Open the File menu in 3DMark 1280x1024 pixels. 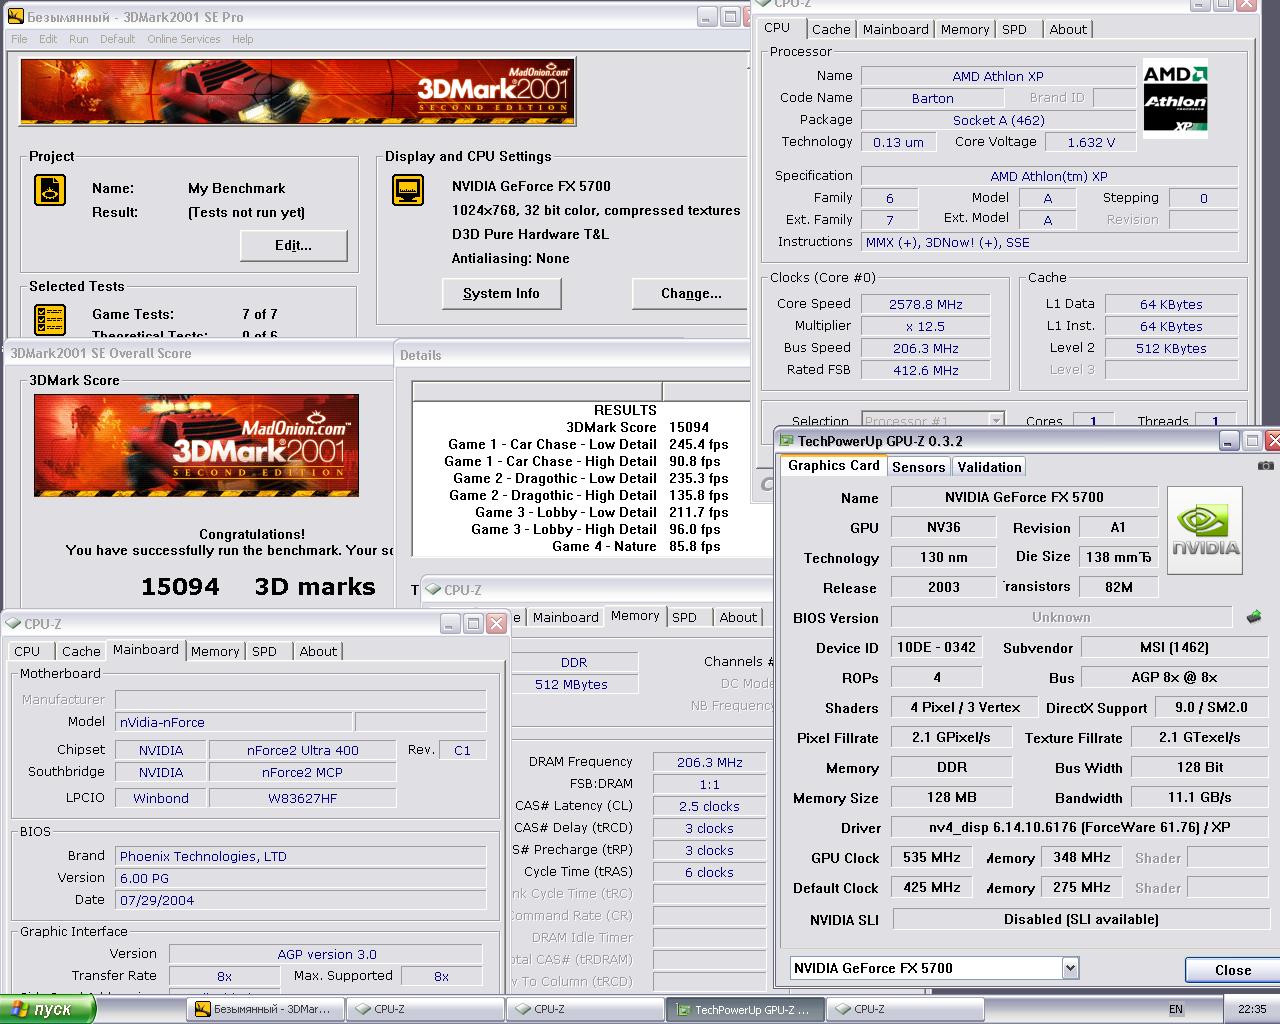(x=19, y=39)
